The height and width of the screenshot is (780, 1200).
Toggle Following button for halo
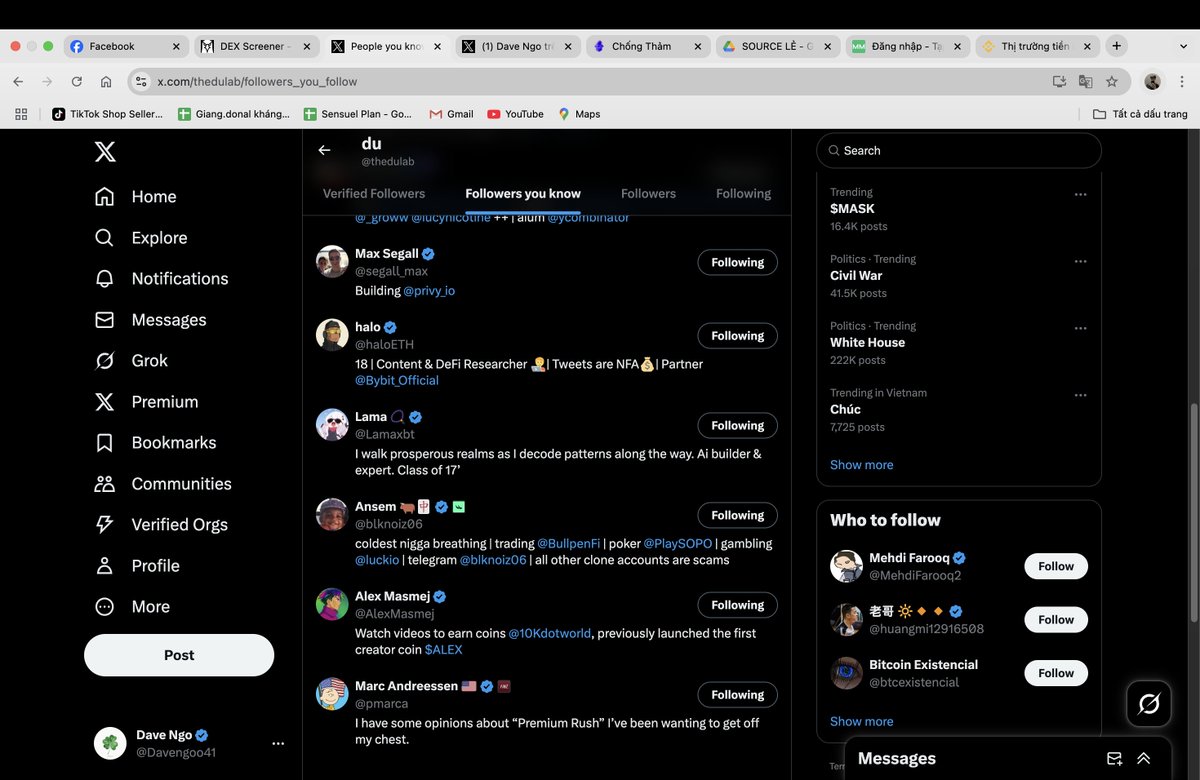tap(737, 336)
